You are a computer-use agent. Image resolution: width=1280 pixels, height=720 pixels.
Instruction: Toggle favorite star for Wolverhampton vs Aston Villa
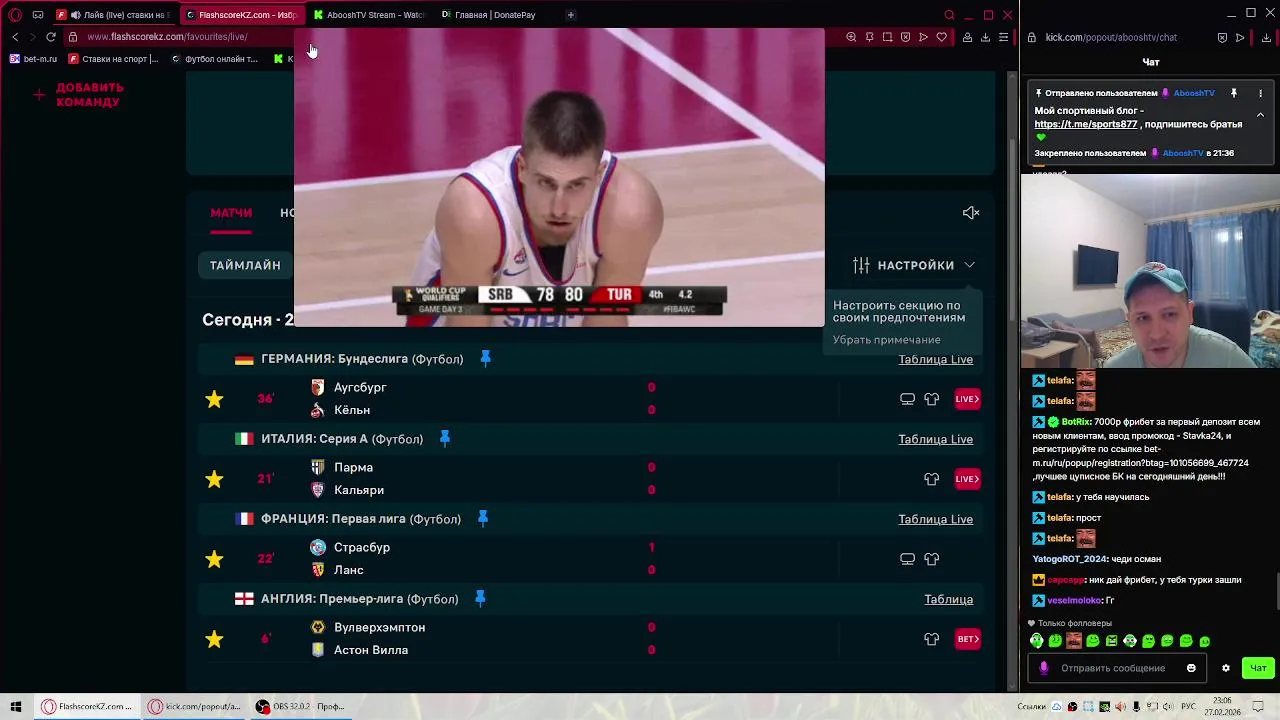(214, 639)
